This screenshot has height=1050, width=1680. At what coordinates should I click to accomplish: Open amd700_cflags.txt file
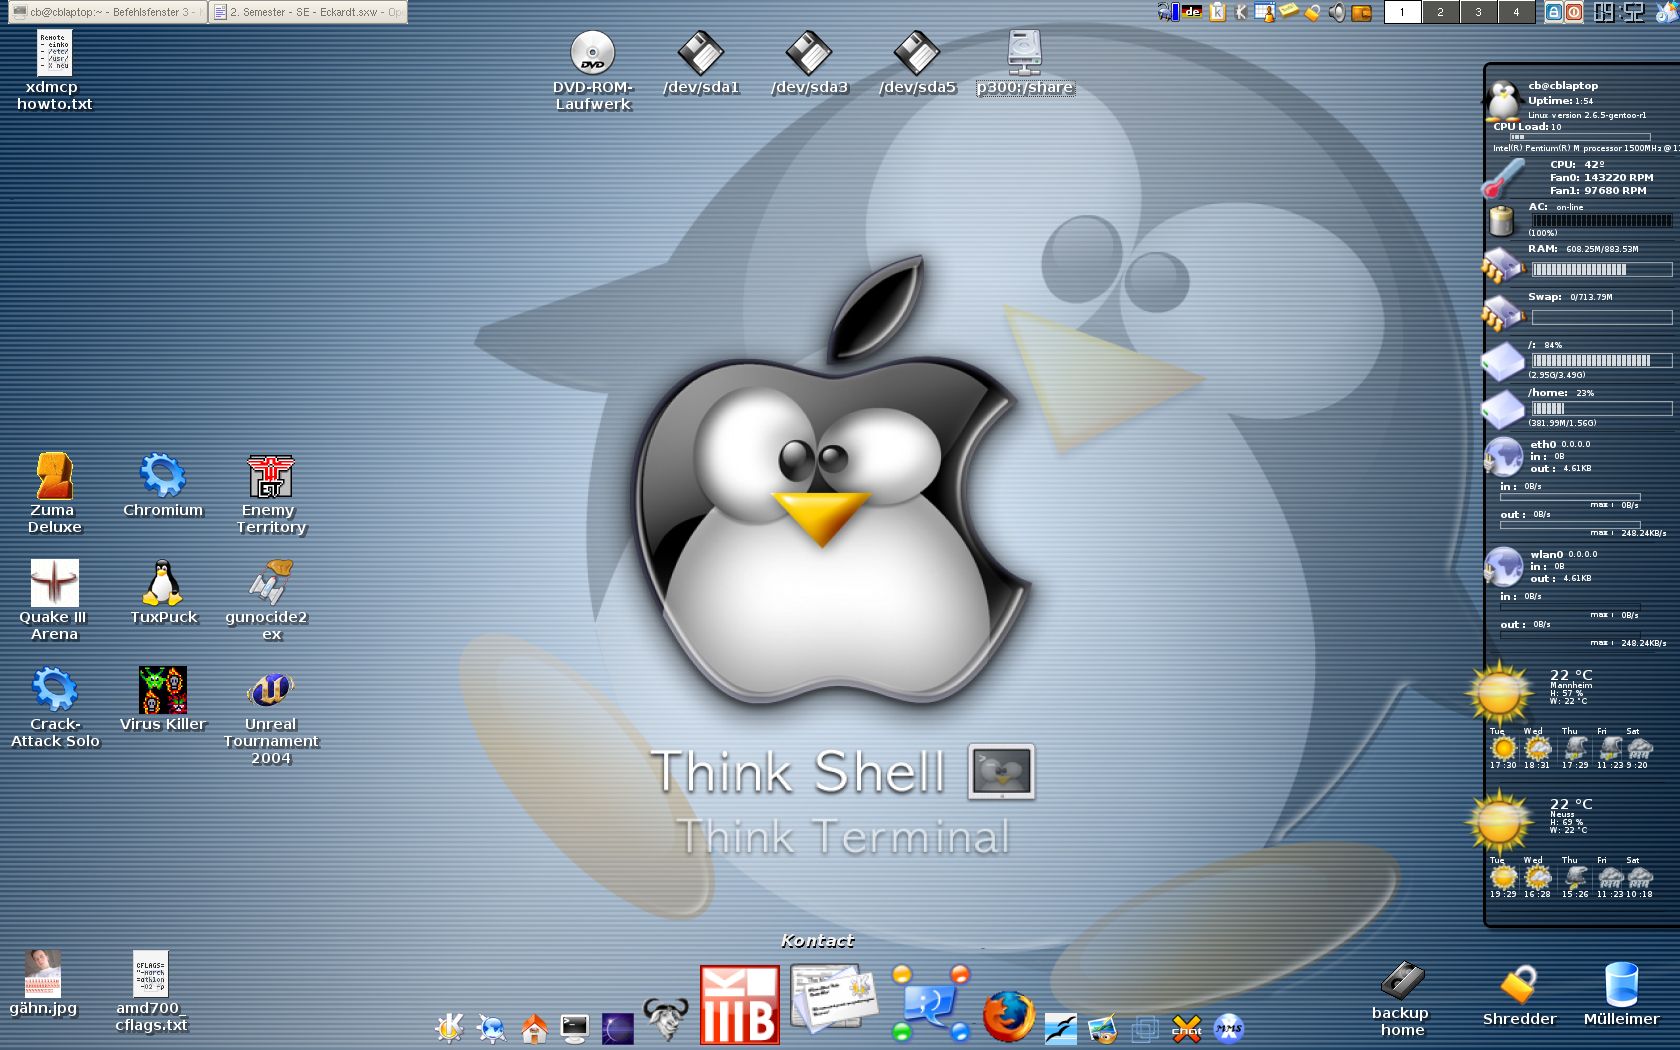151,991
